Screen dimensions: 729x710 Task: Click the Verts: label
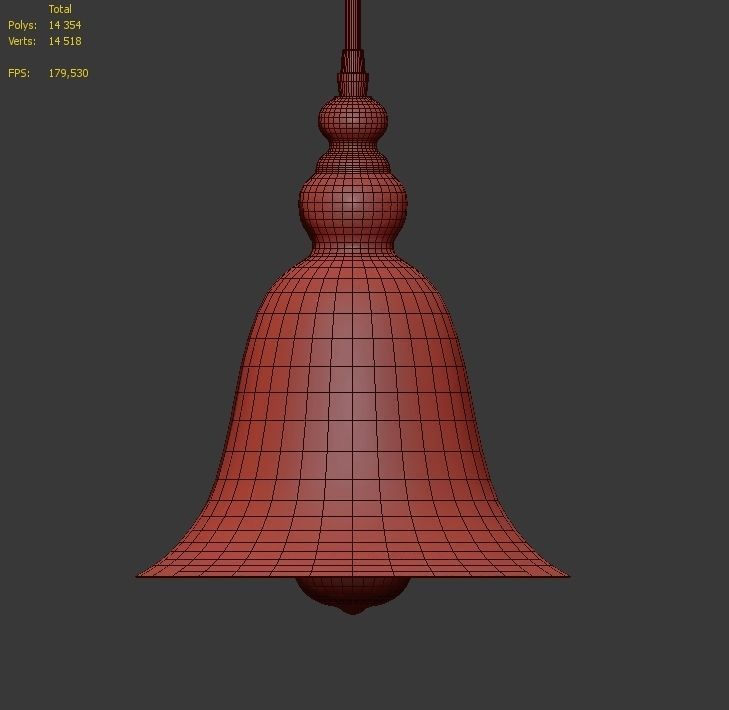[22, 41]
